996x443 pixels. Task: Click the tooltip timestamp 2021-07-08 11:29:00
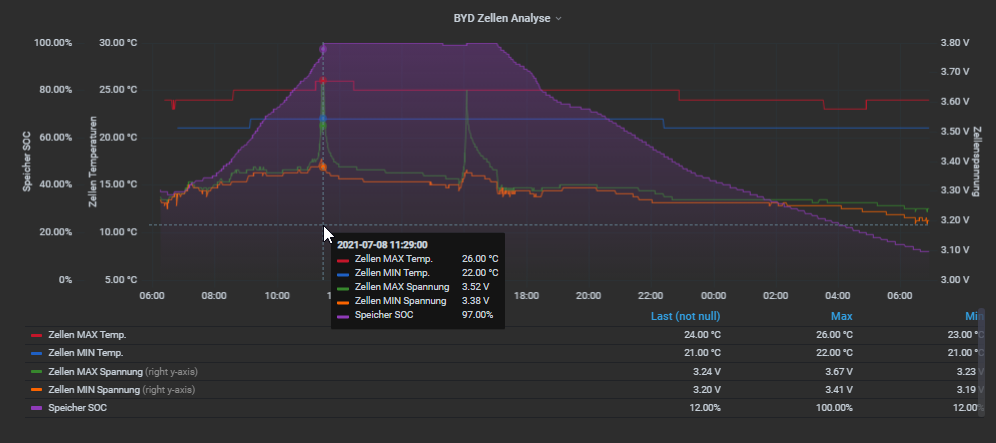[382, 244]
